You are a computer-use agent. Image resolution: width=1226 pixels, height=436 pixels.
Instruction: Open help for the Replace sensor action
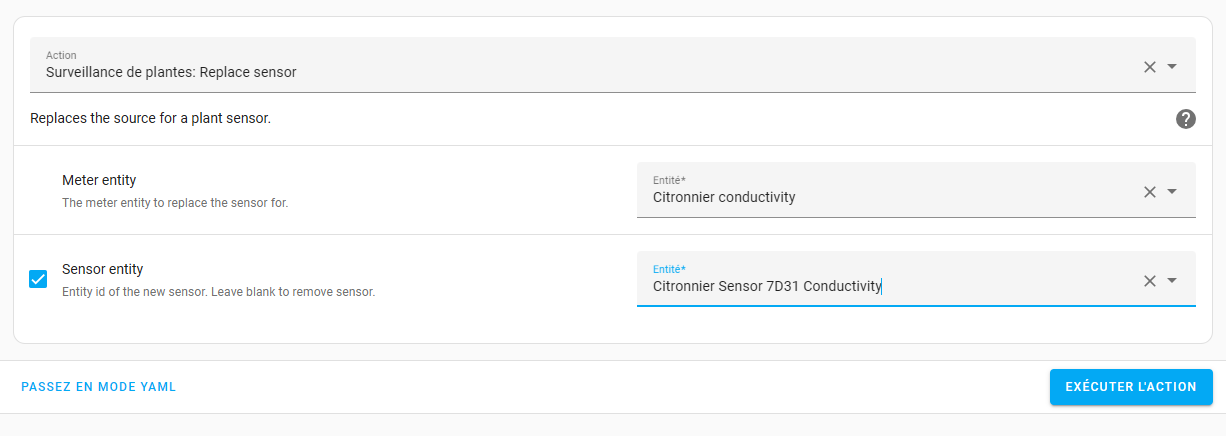click(1186, 119)
